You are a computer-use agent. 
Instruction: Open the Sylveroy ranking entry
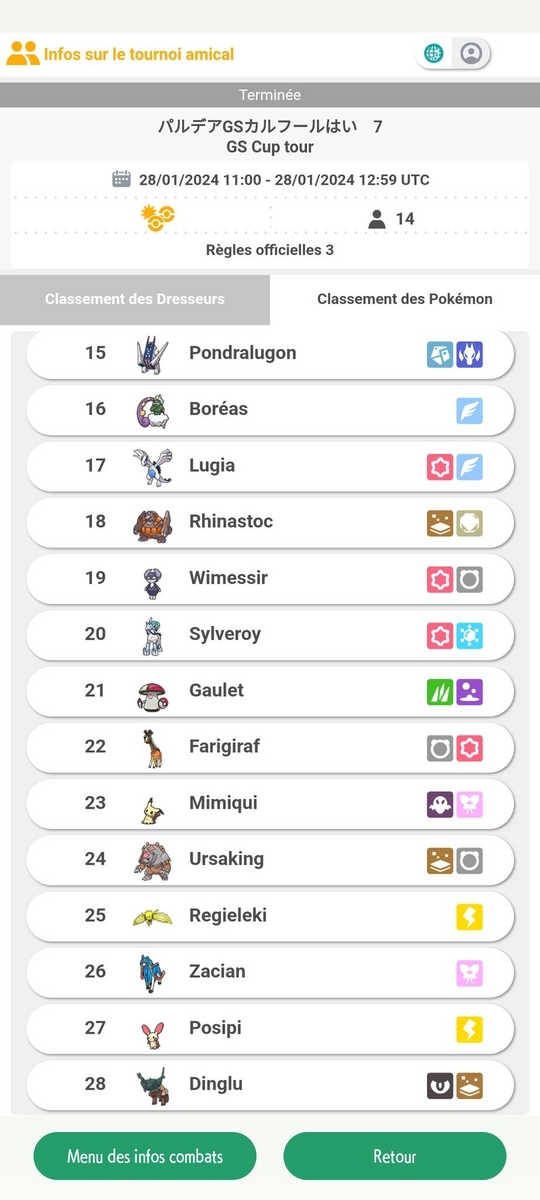[270, 635]
